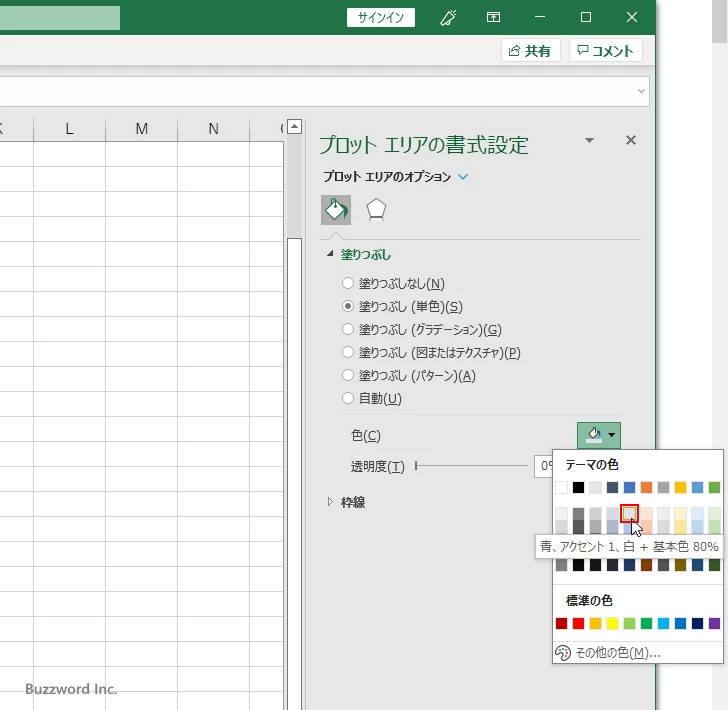
Task: Pick the dark navy standard color swatch
Action: [x=697, y=623]
